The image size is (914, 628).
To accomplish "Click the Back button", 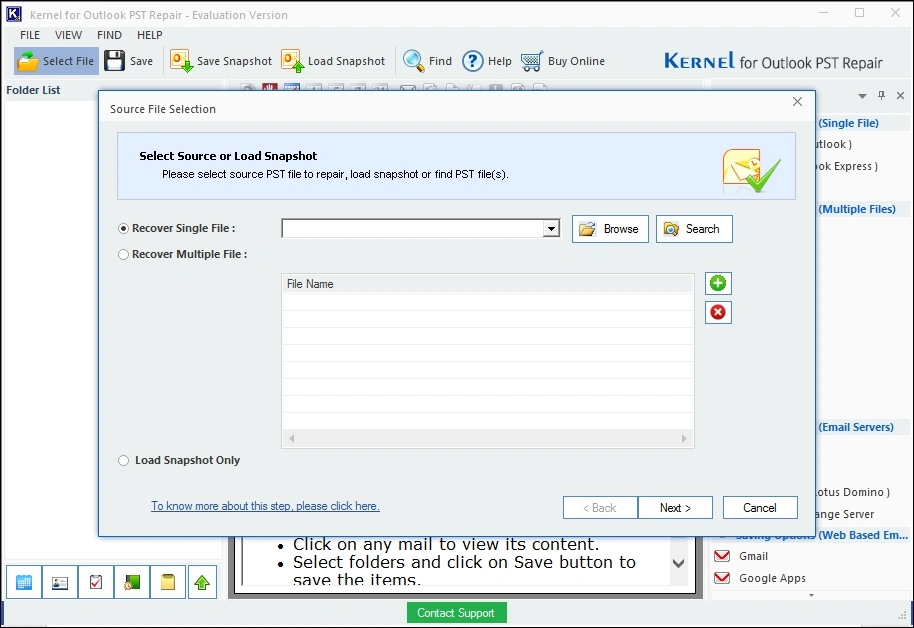I will [x=600, y=507].
